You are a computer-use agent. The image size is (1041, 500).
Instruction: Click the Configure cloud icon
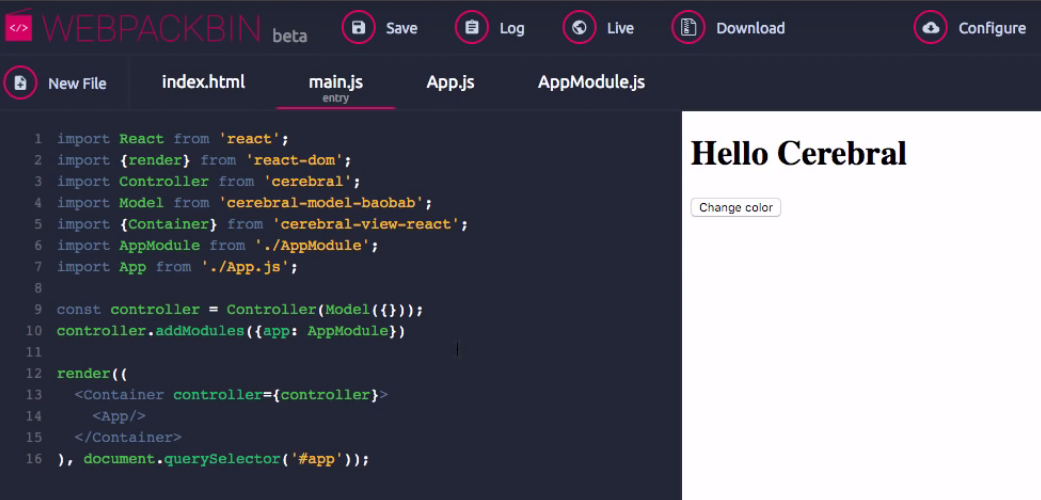930,28
